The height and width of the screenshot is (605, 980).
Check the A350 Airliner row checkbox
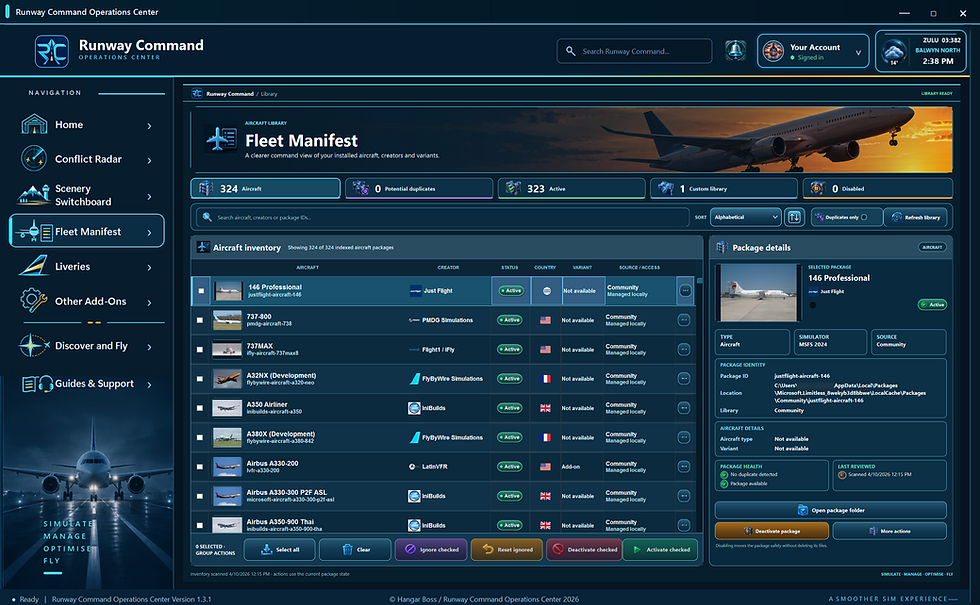[x=200, y=408]
